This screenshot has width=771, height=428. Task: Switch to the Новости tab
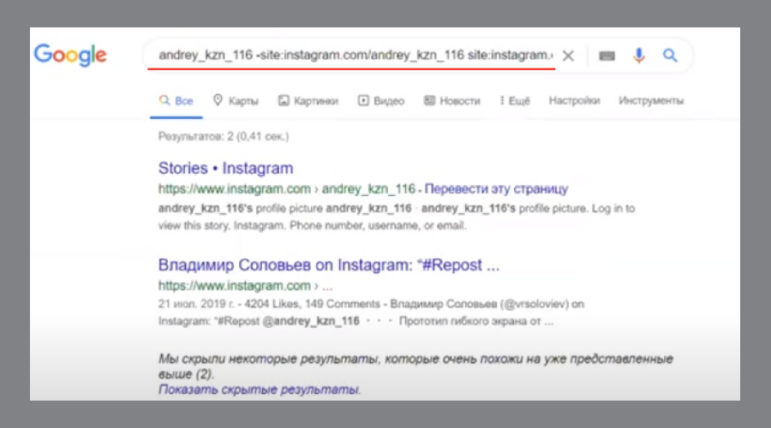459,101
